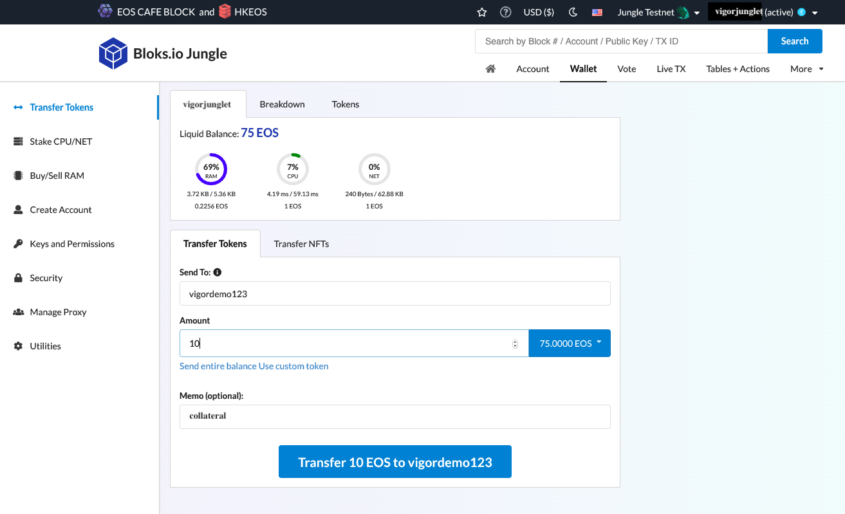
Task: Open Security in sidebar
Action: point(46,277)
